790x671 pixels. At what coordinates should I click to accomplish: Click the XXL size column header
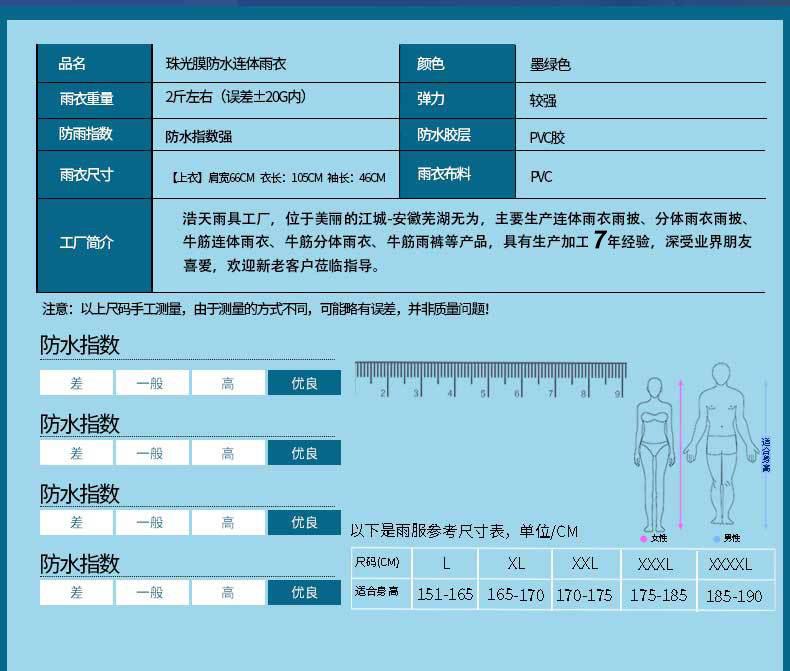[584, 564]
